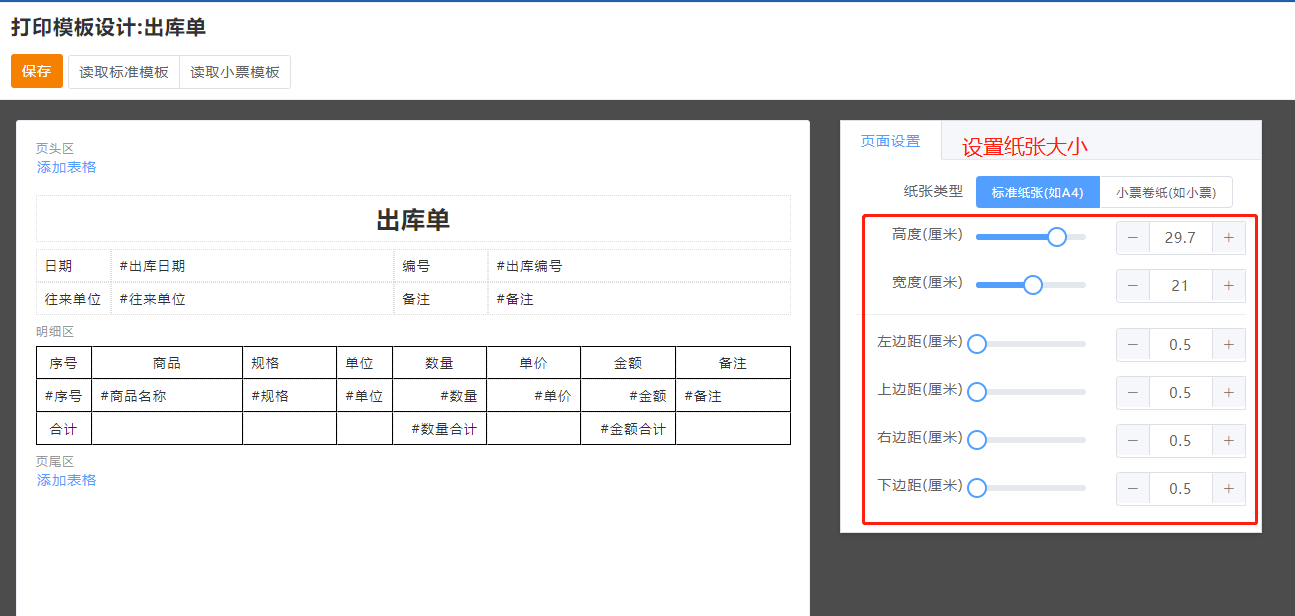This screenshot has height=616, width=1295.
Task: Select 小票卷纸(如小票) paper type
Action: tap(1165, 192)
